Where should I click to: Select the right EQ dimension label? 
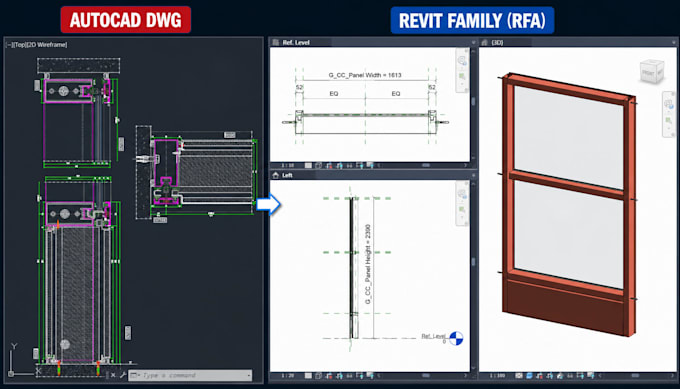(x=396, y=94)
